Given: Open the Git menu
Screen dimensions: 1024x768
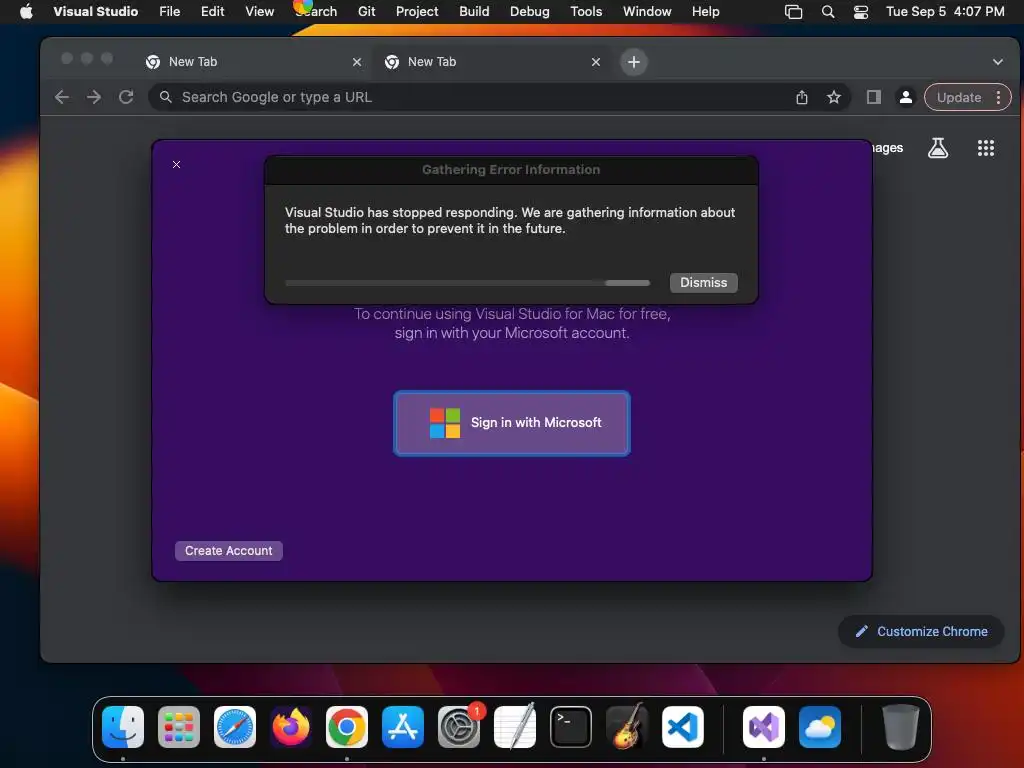Looking at the screenshot, I should (366, 11).
